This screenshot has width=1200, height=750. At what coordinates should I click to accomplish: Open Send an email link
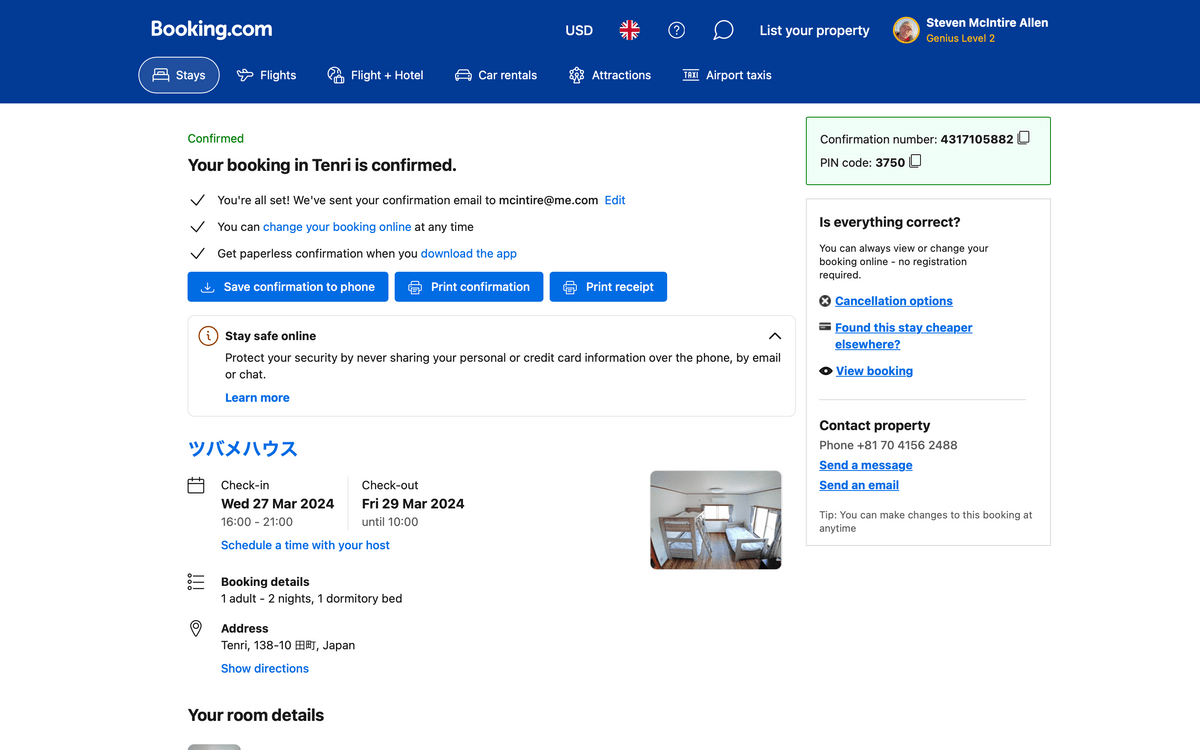point(859,485)
